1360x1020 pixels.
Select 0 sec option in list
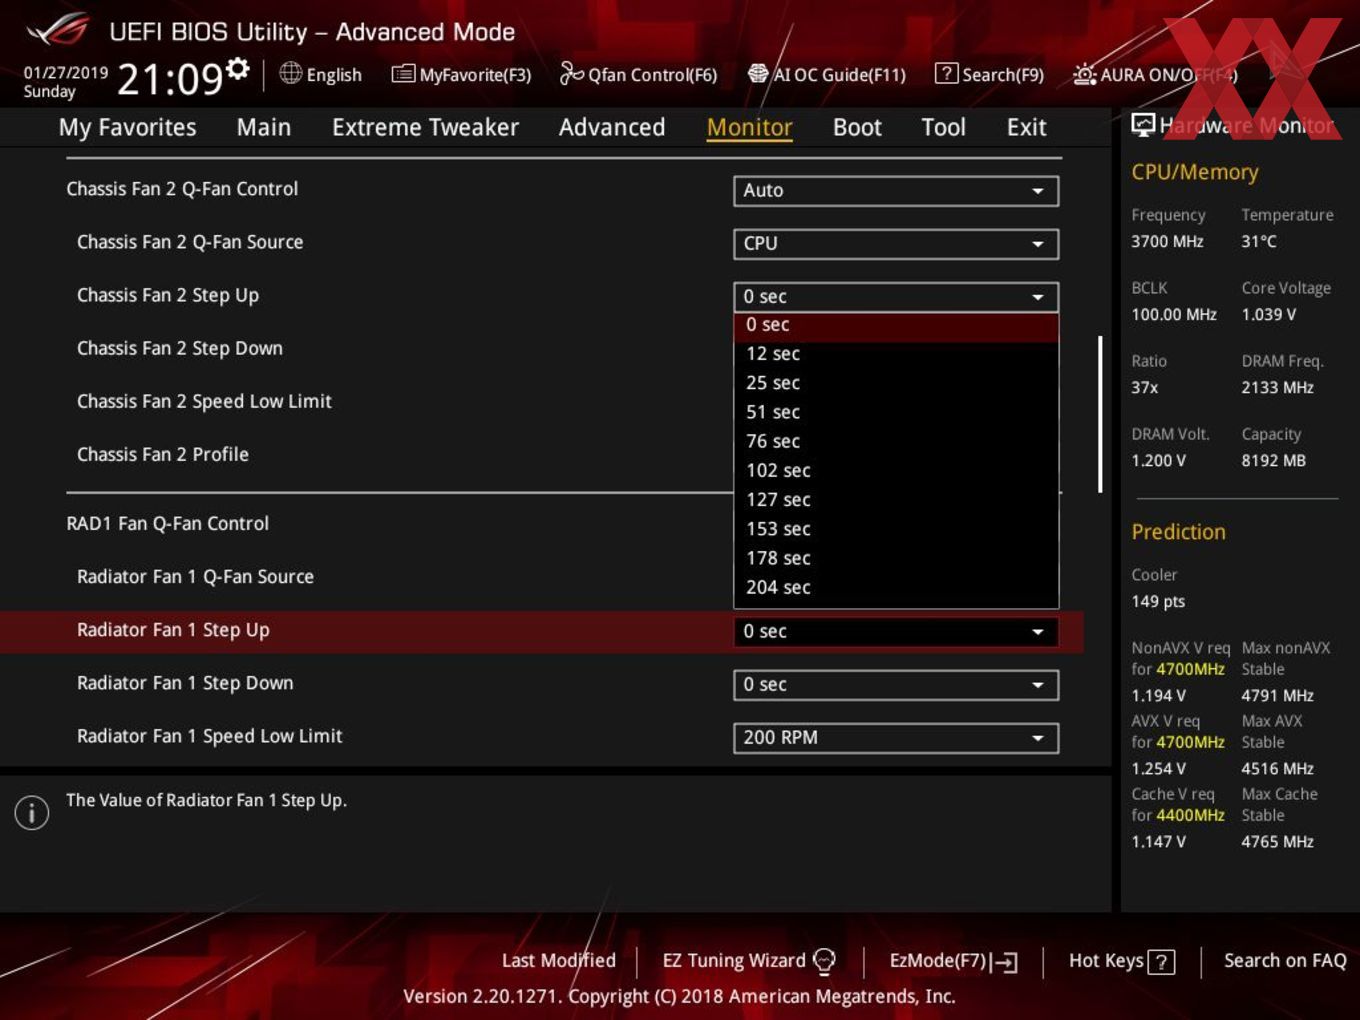pos(896,325)
